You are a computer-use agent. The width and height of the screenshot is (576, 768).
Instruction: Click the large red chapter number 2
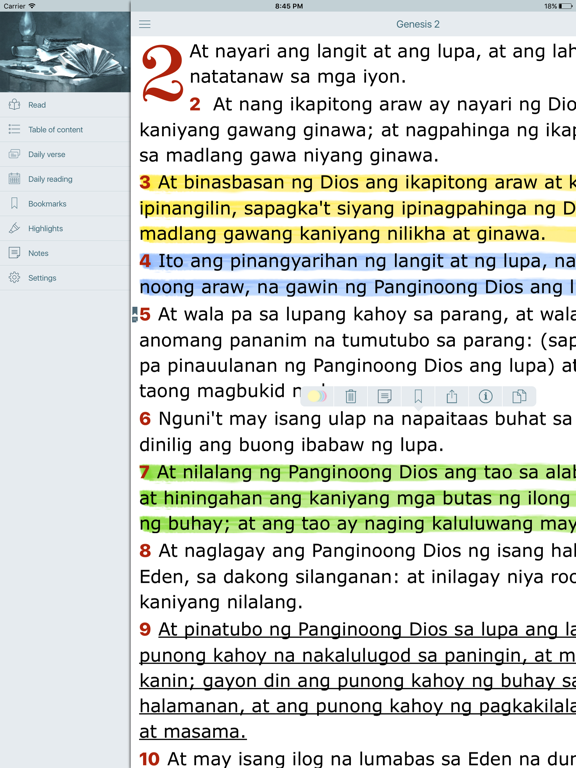coord(162,72)
